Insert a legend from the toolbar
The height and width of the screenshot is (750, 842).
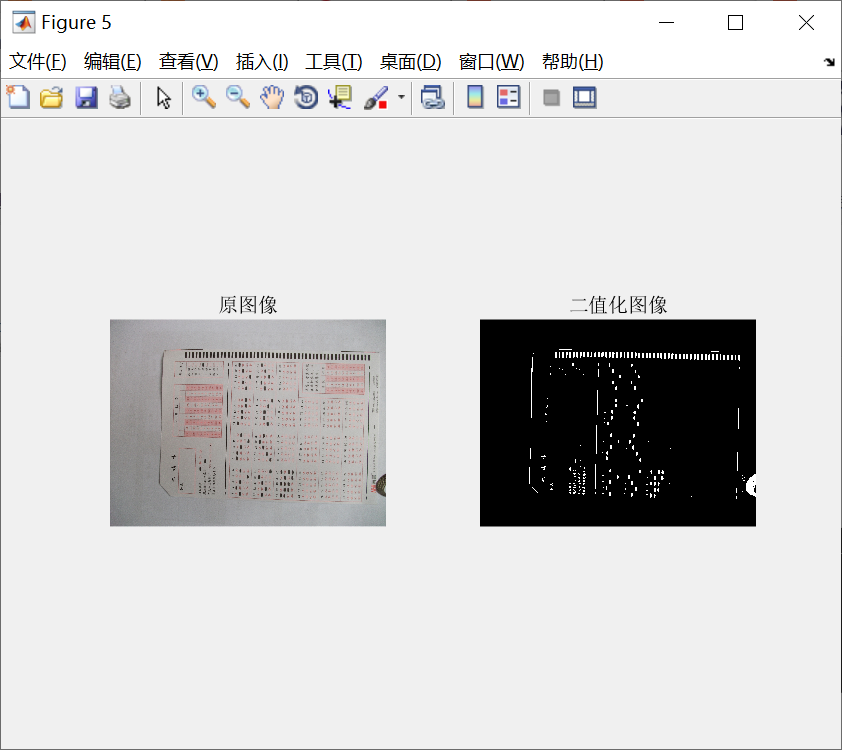pyautogui.click(x=509, y=98)
